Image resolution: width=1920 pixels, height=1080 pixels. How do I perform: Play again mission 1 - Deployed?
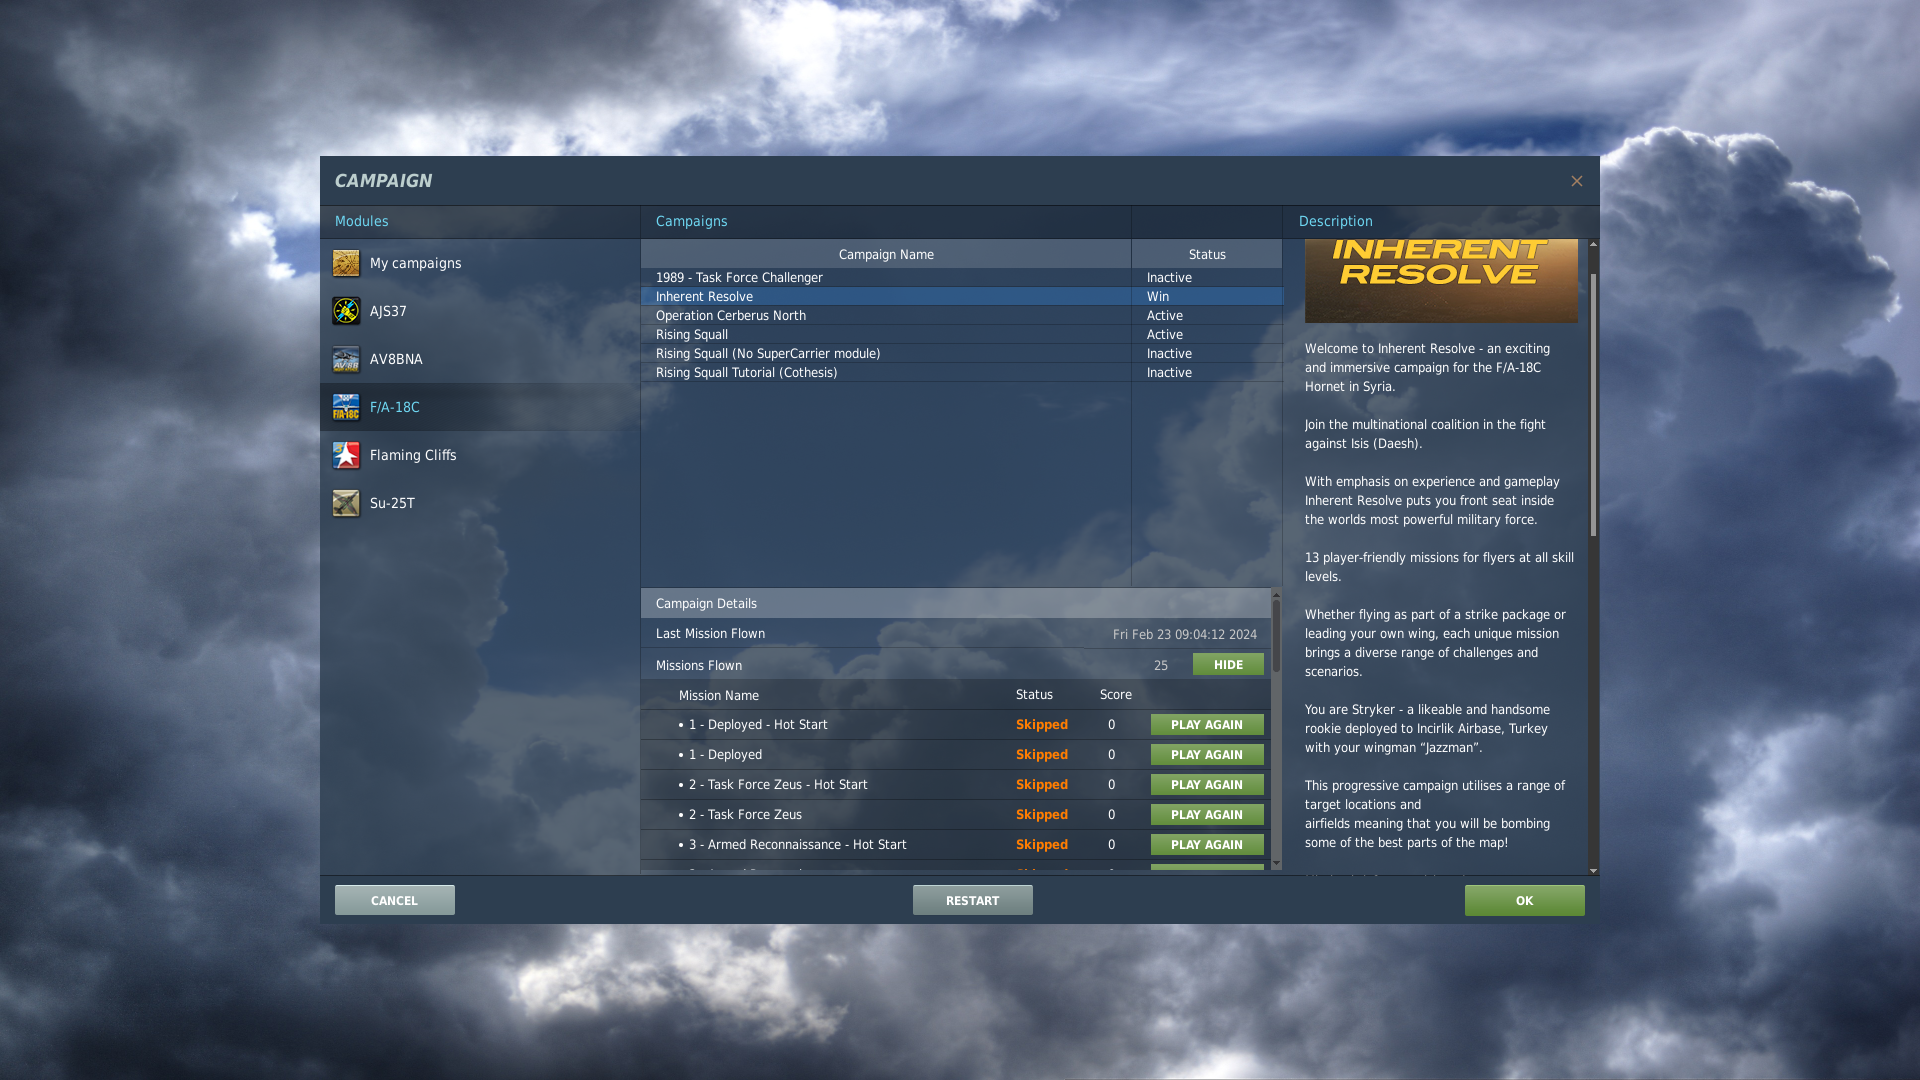tap(1207, 755)
